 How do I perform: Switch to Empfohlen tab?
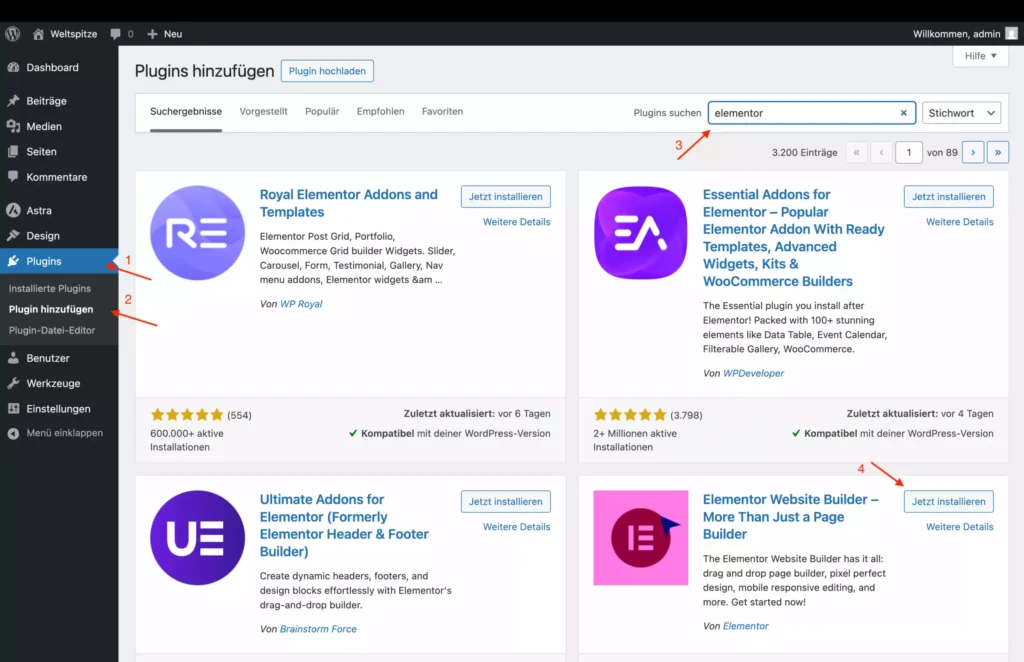380,112
